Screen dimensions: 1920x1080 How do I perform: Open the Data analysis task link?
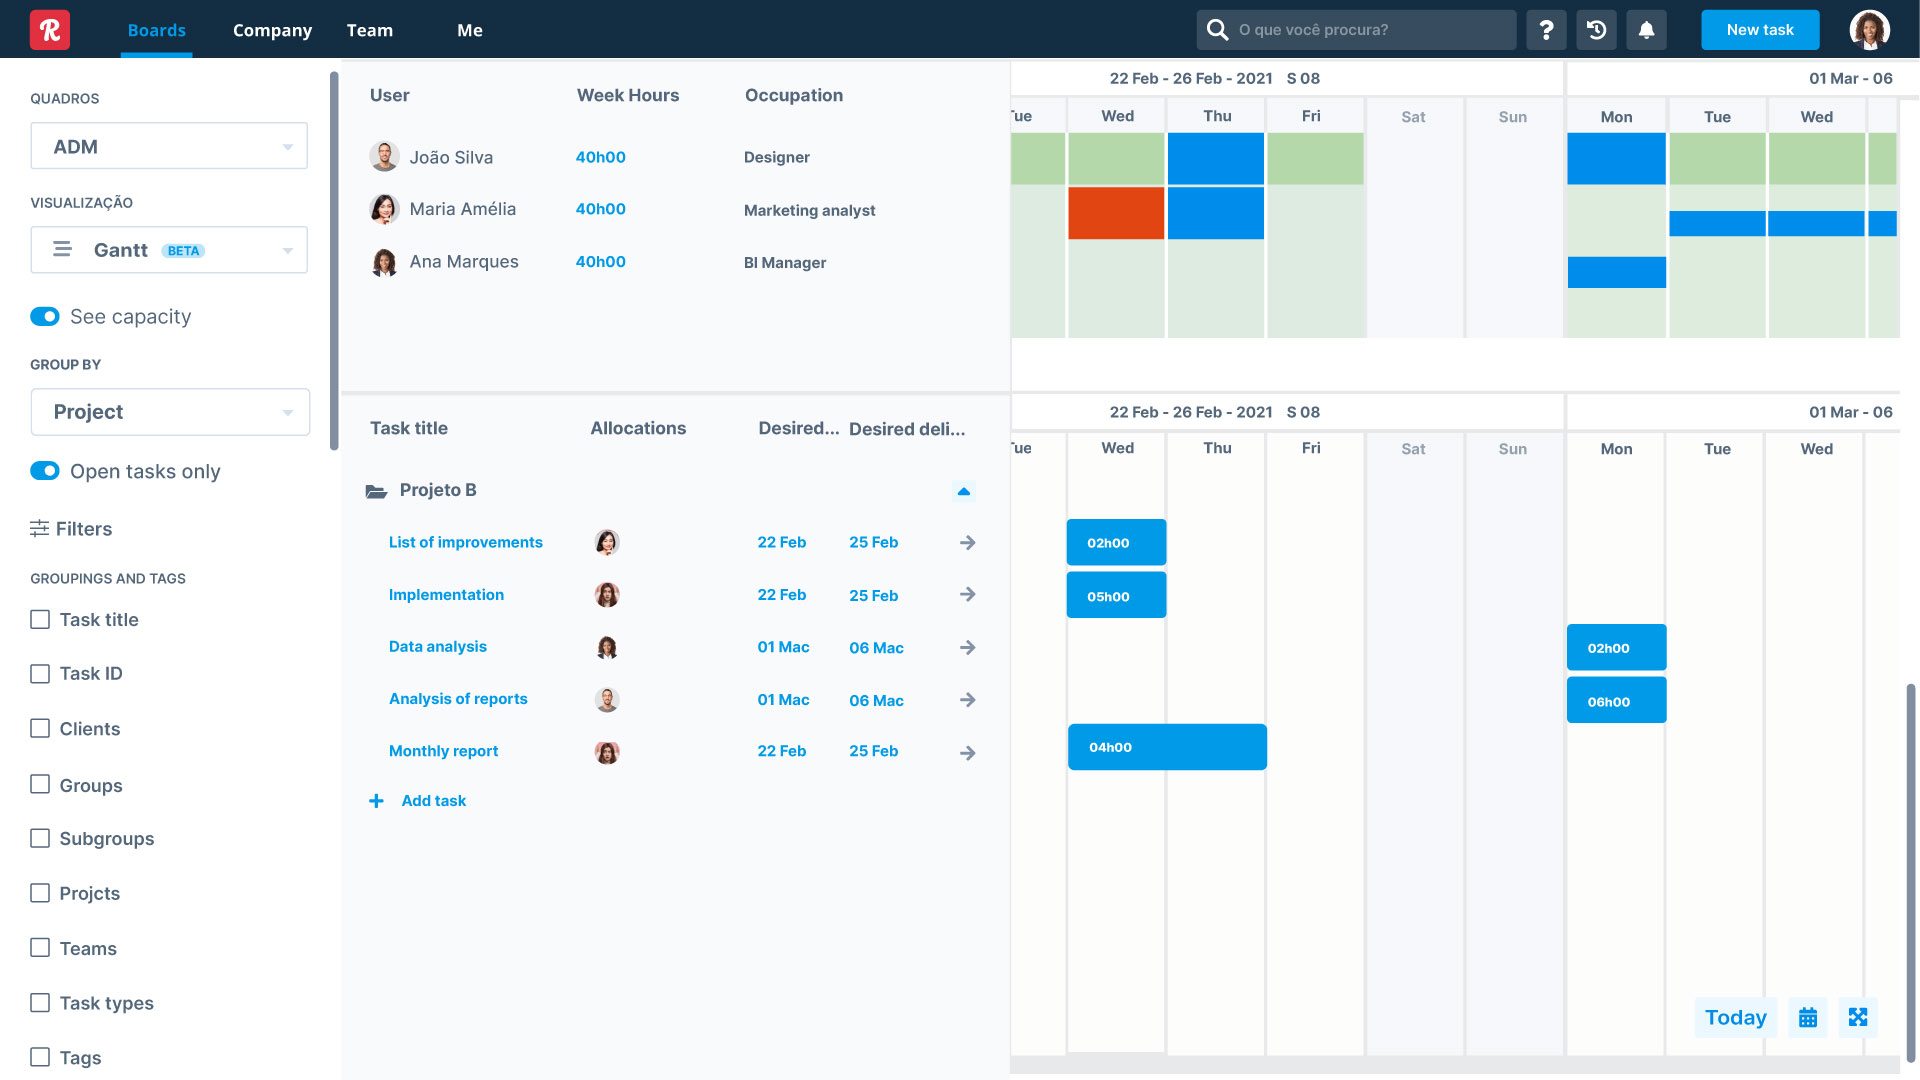(438, 647)
